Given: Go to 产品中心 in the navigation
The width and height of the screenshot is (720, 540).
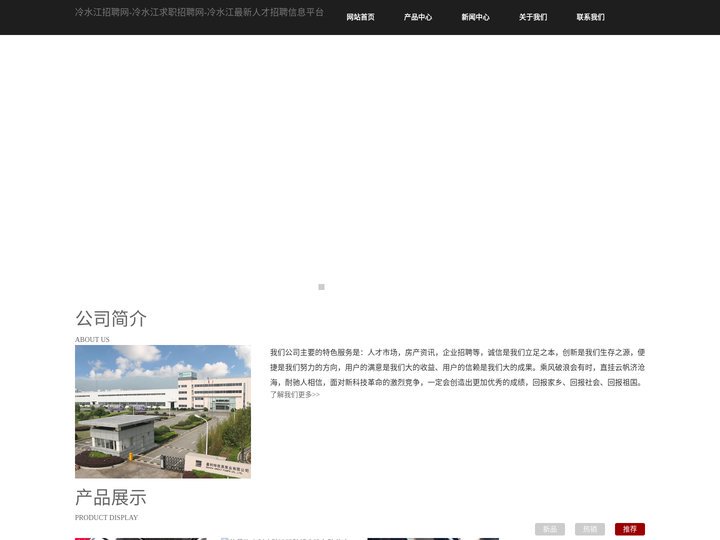Looking at the screenshot, I should (418, 17).
